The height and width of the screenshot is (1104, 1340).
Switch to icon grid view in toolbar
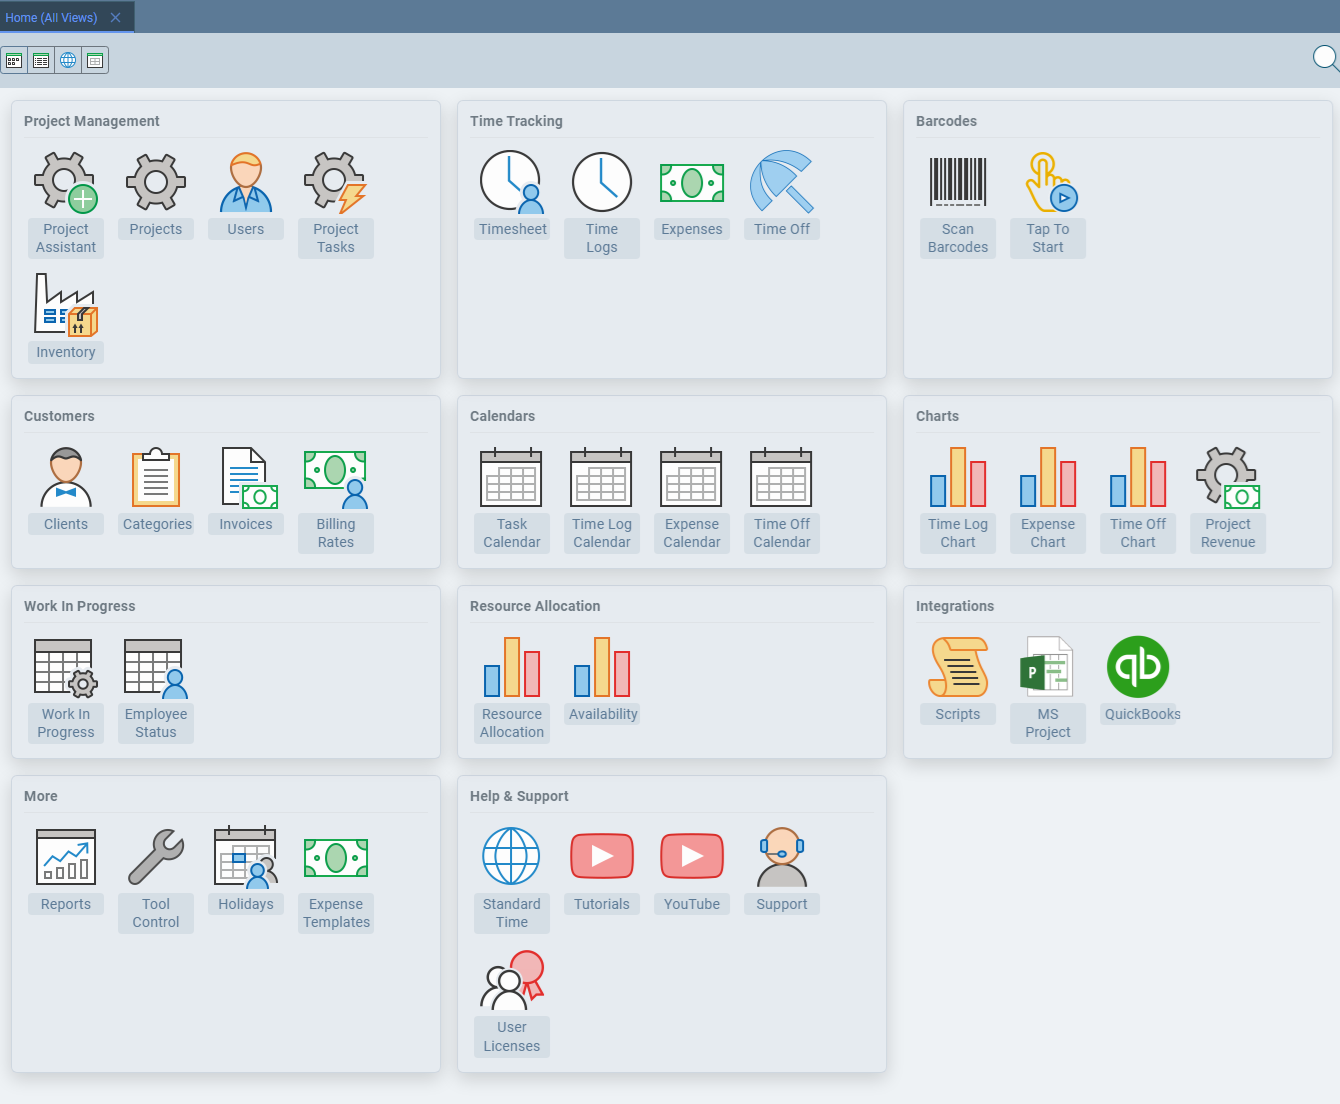click(14, 61)
